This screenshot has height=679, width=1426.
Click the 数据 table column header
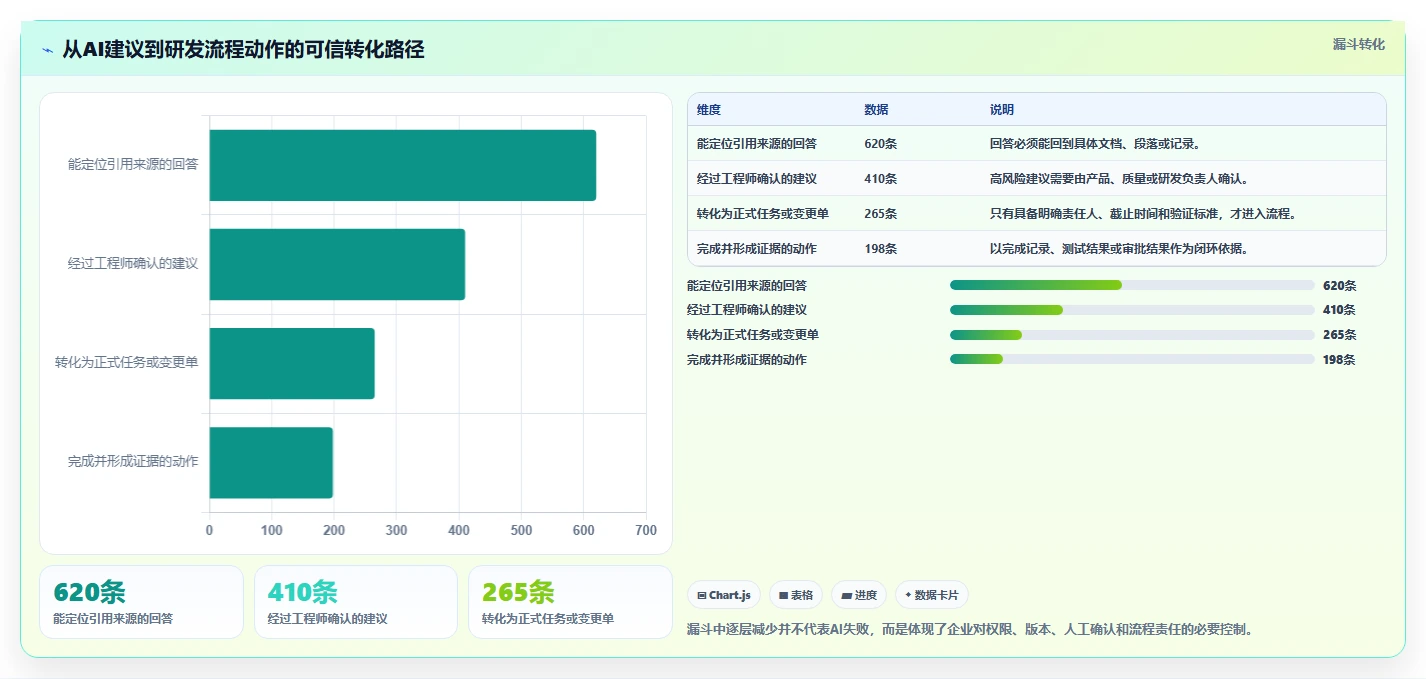[x=876, y=110]
